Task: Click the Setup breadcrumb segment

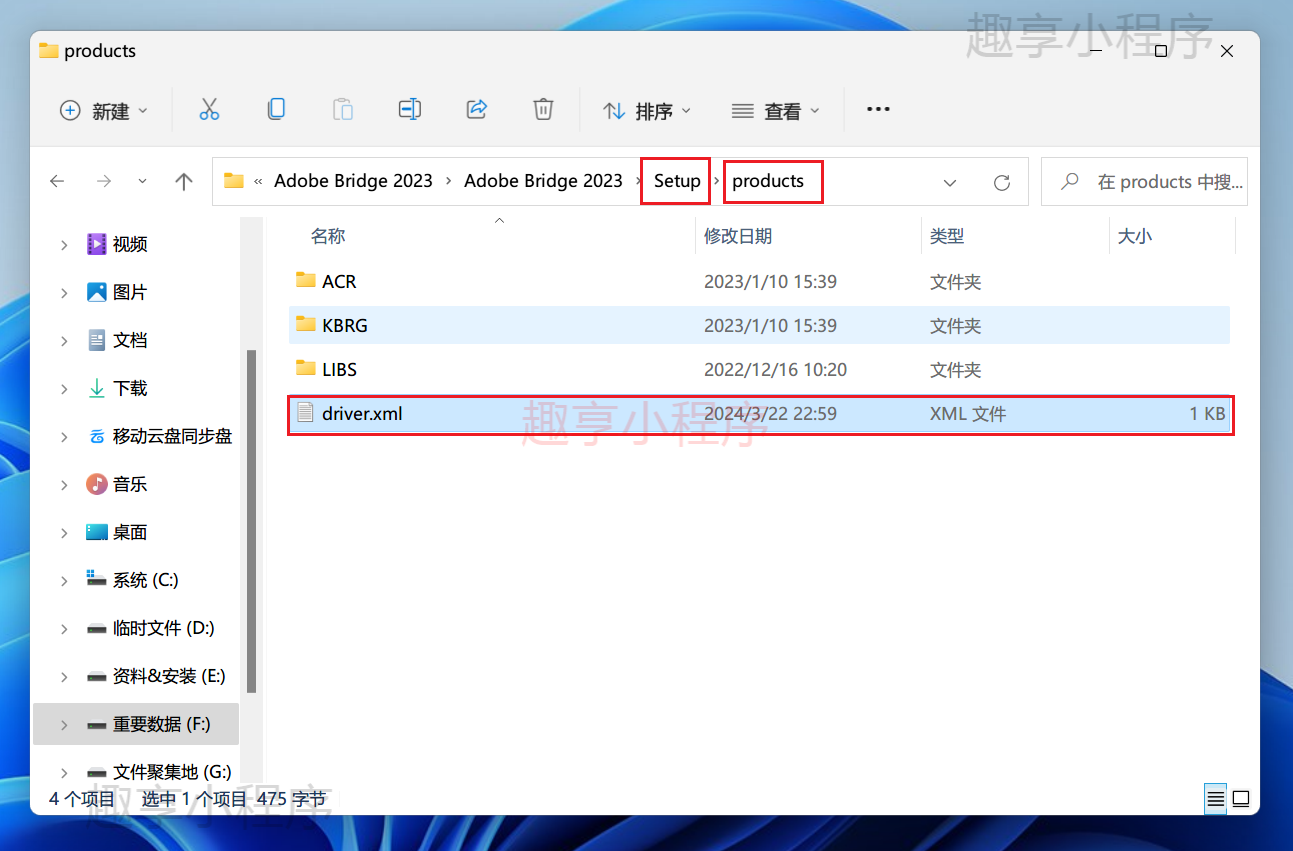Action: coord(677,181)
